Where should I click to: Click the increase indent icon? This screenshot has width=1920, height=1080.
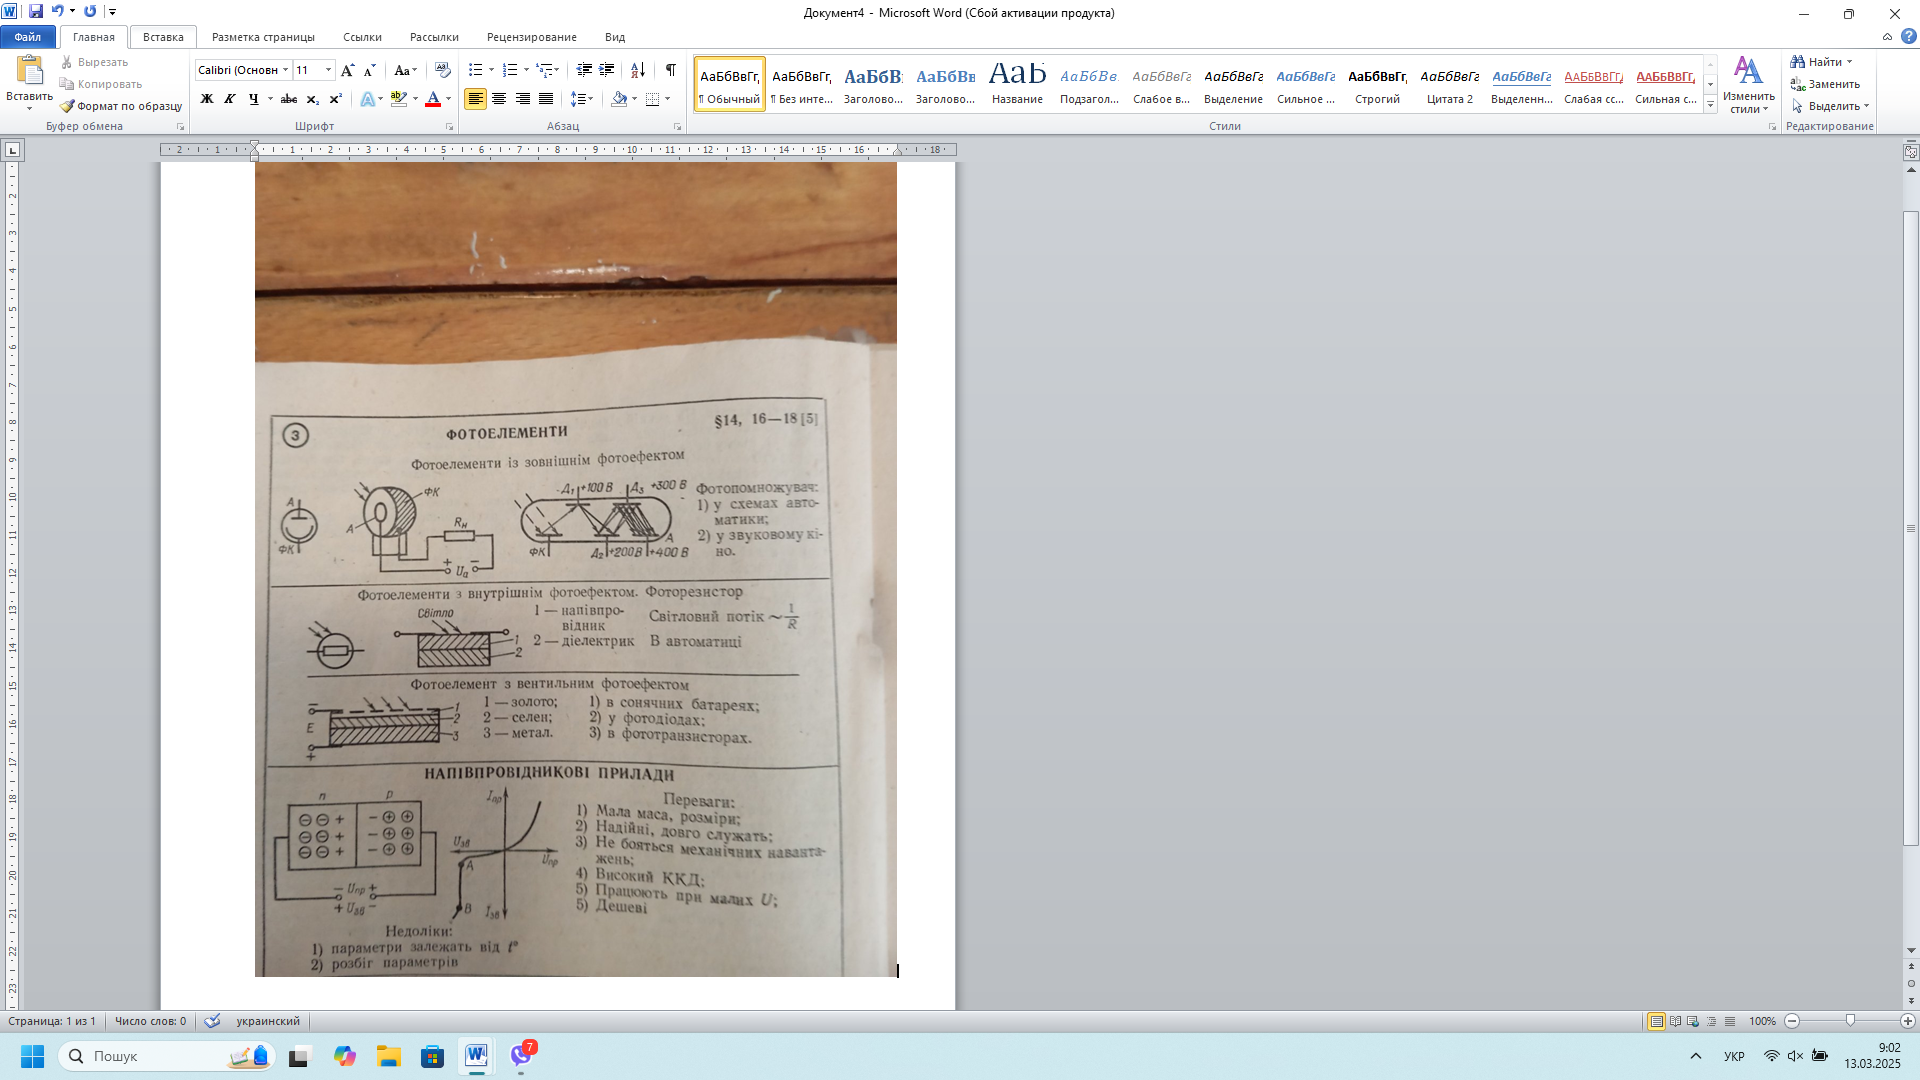click(x=606, y=70)
